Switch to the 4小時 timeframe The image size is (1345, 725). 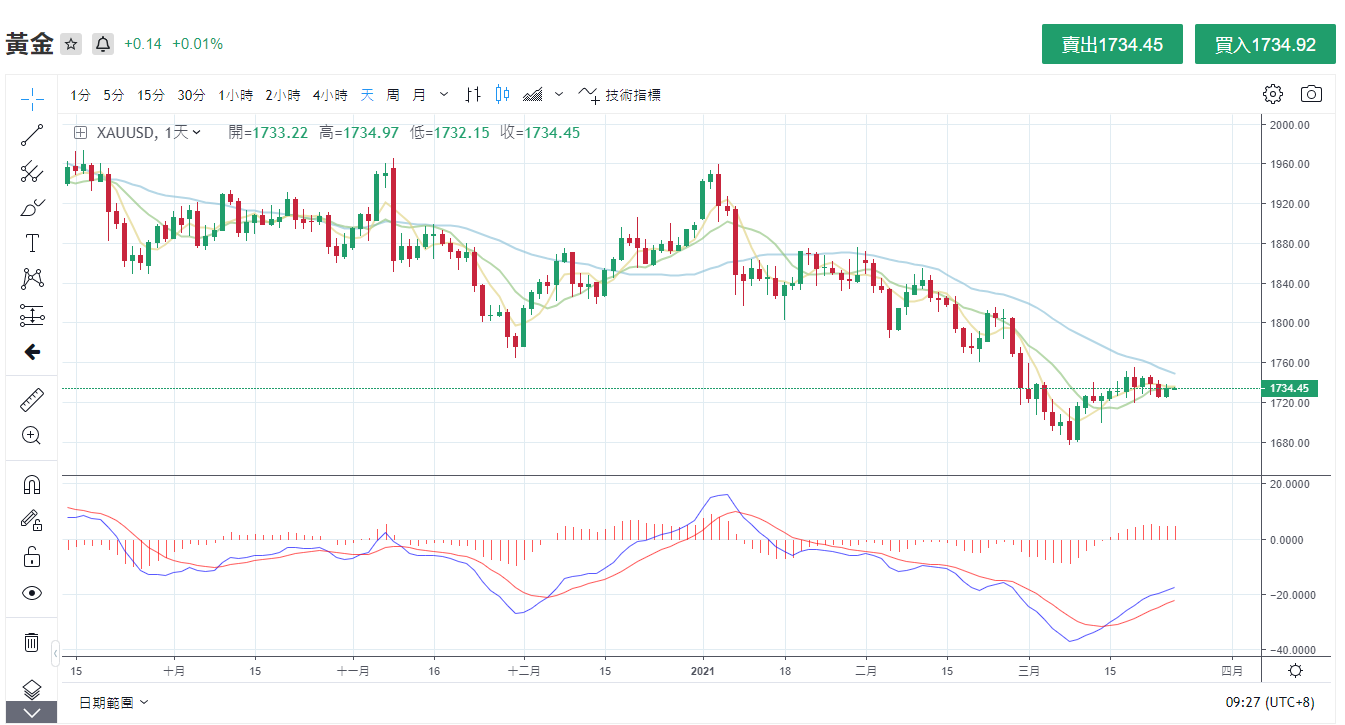click(329, 95)
